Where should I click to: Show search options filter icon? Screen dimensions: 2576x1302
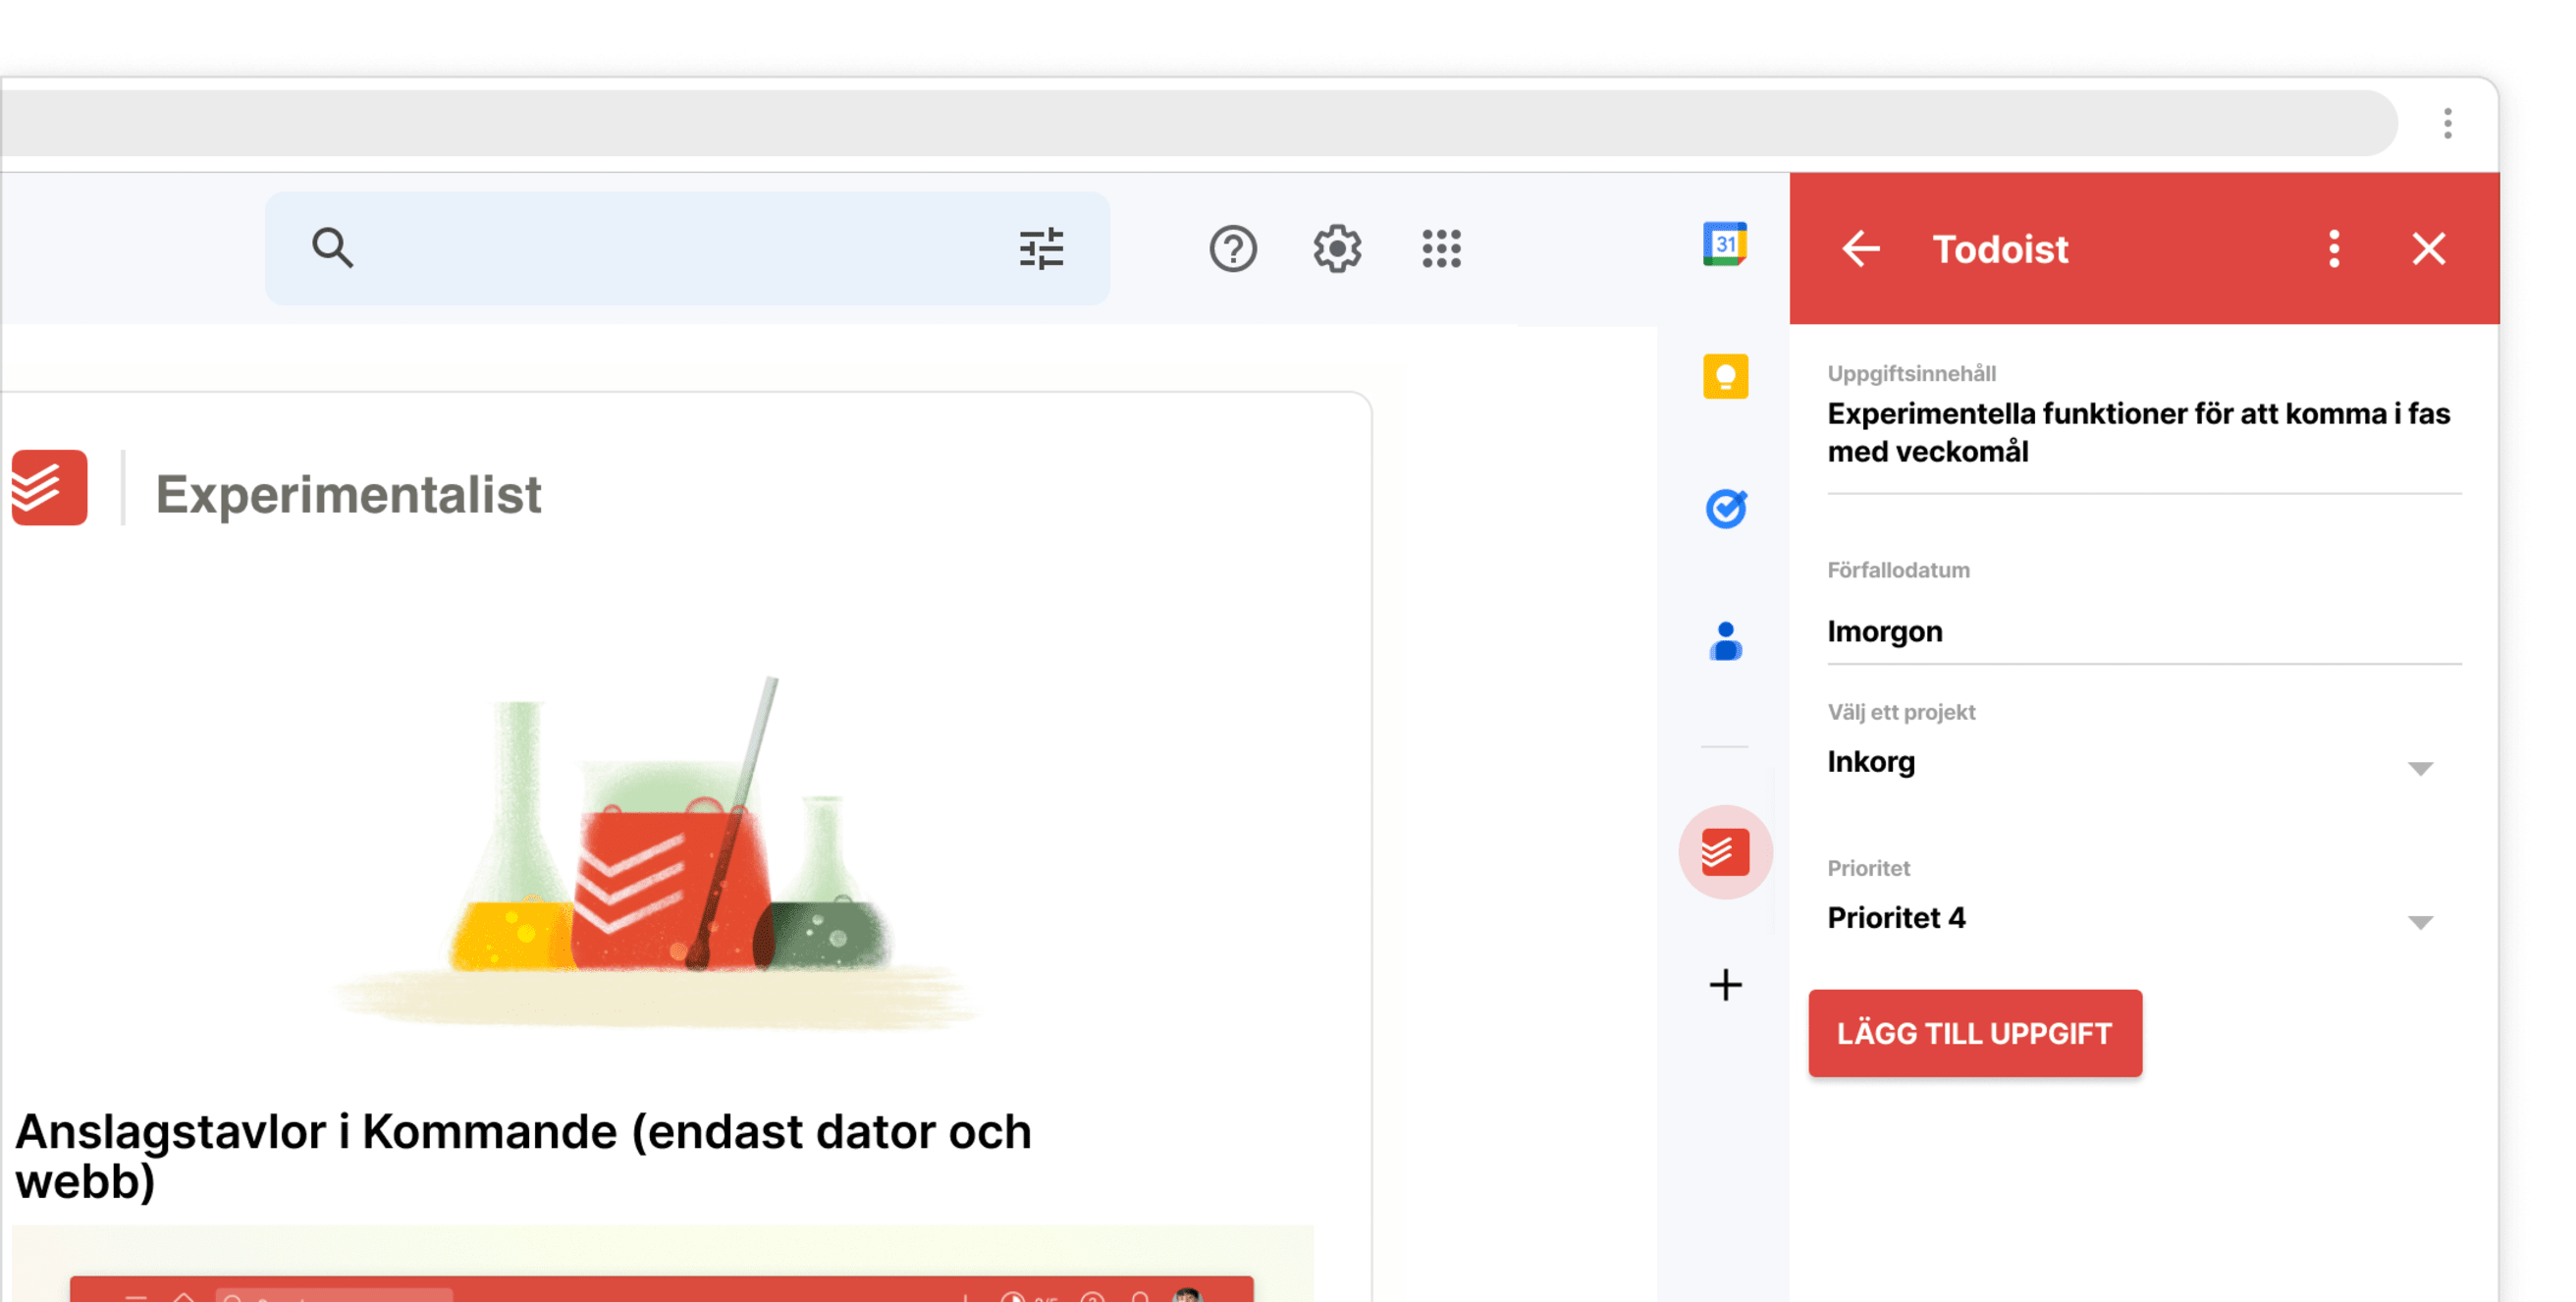click(x=1041, y=248)
